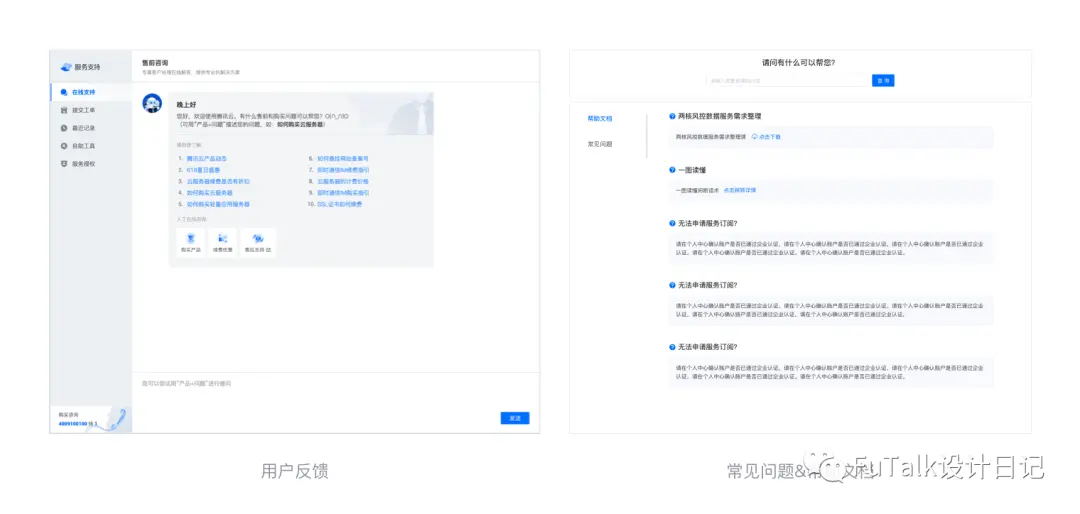Click the blue 查询 search button
This screenshot has height=514, width=1080.
(883, 81)
